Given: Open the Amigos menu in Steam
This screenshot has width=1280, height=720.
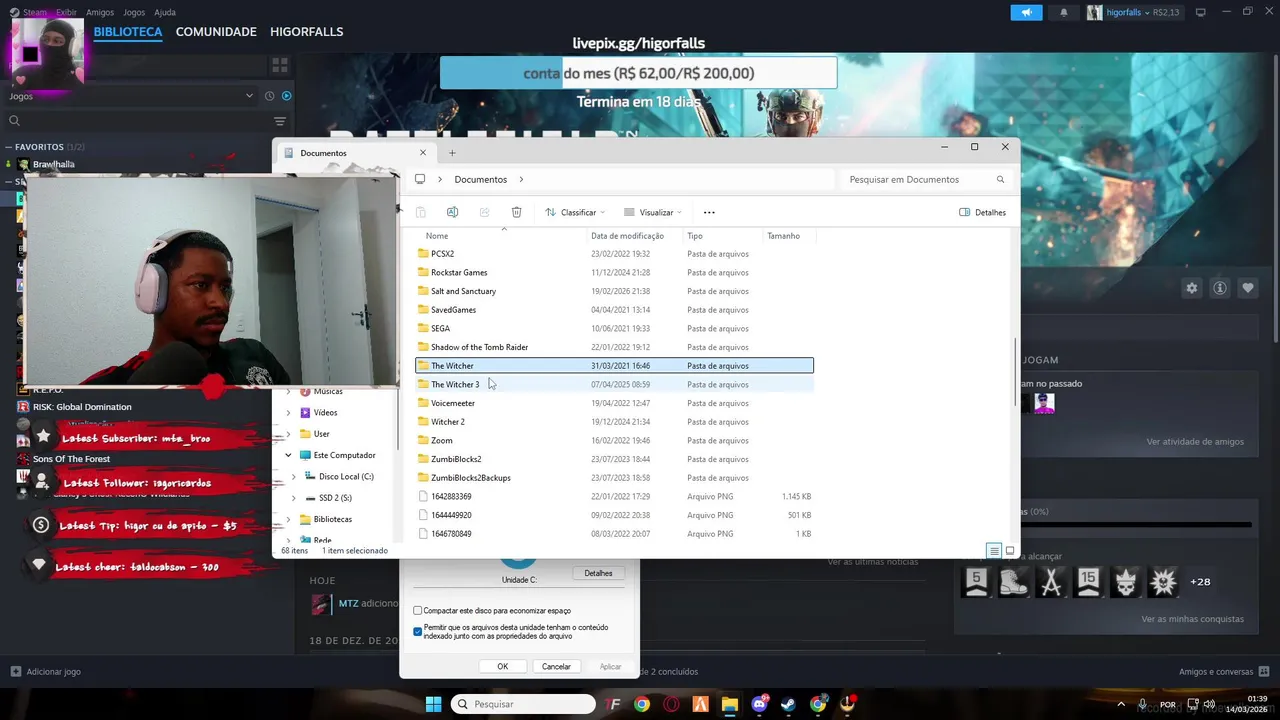Looking at the screenshot, I should tap(100, 12).
